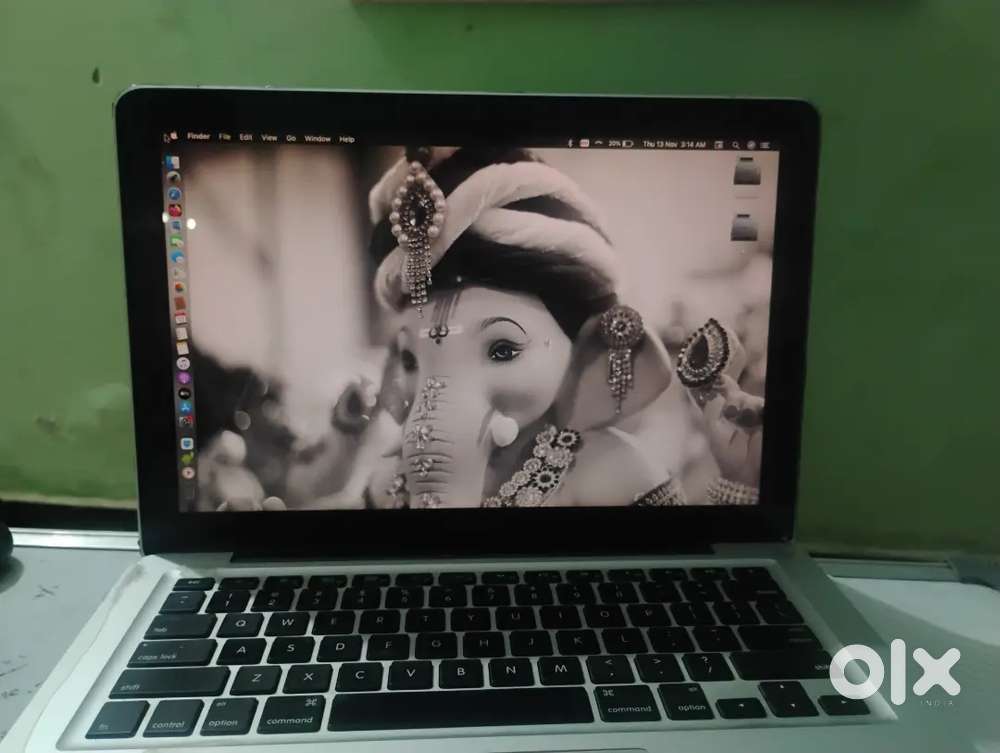The height and width of the screenshot is (753, 1000).
Task: Open the Apple menu
Action: 172,136
